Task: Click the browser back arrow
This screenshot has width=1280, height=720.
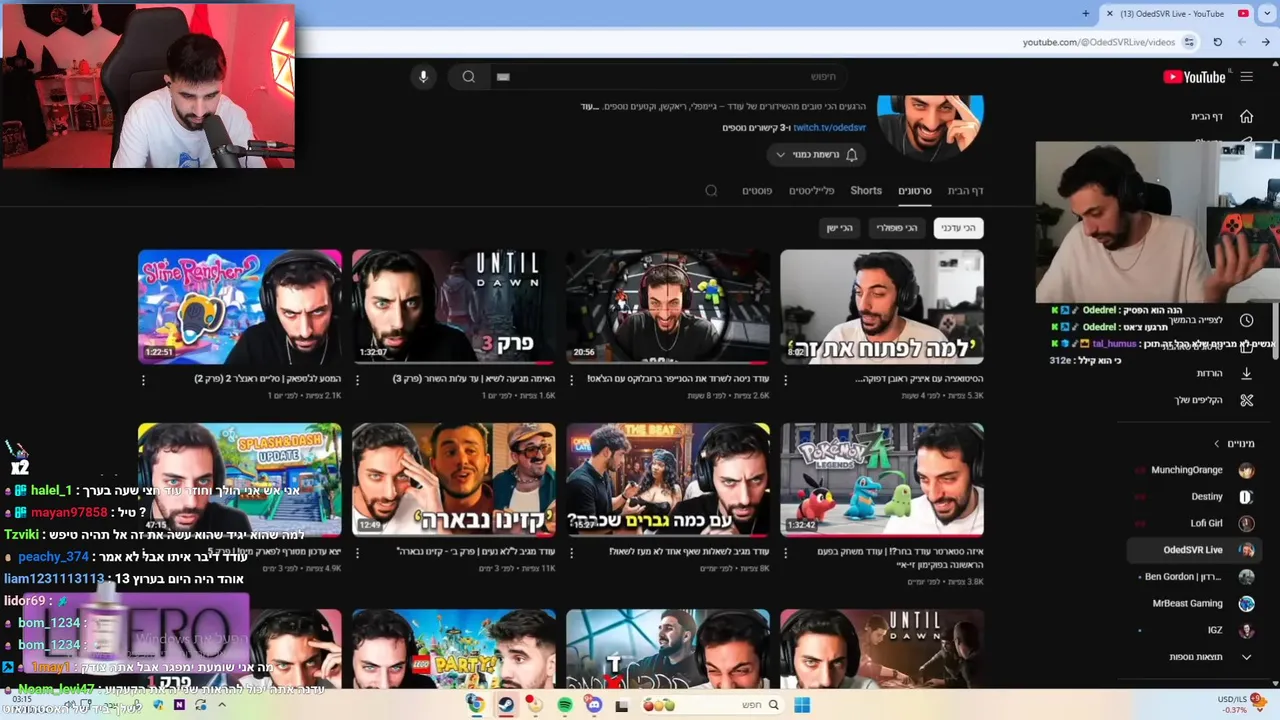Action: point(1241,42)
